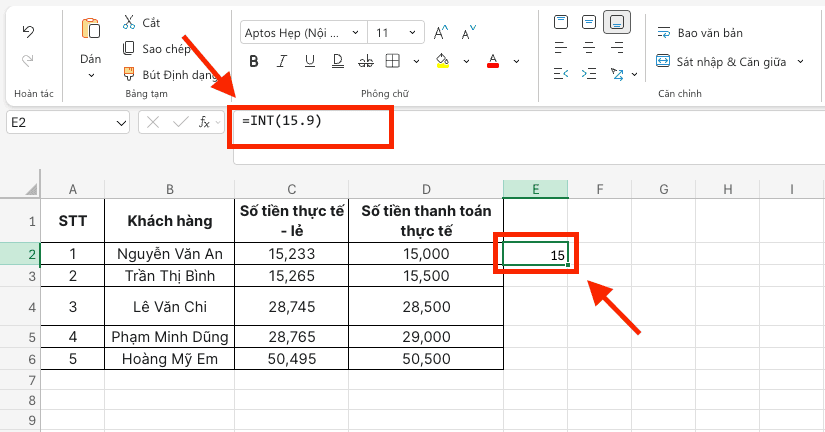
Task: Toggle bold formatting (B)
Action: point(254,62)
